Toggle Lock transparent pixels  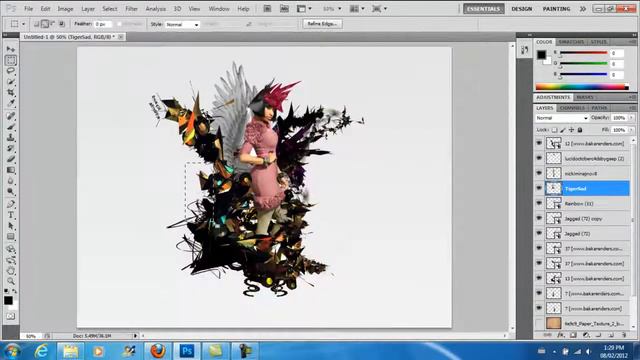coord(554,130)
